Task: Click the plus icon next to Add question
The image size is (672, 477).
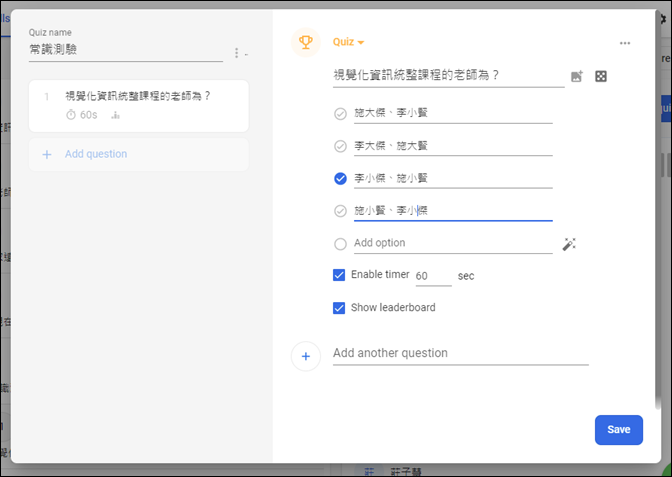Action: (46, 154)
